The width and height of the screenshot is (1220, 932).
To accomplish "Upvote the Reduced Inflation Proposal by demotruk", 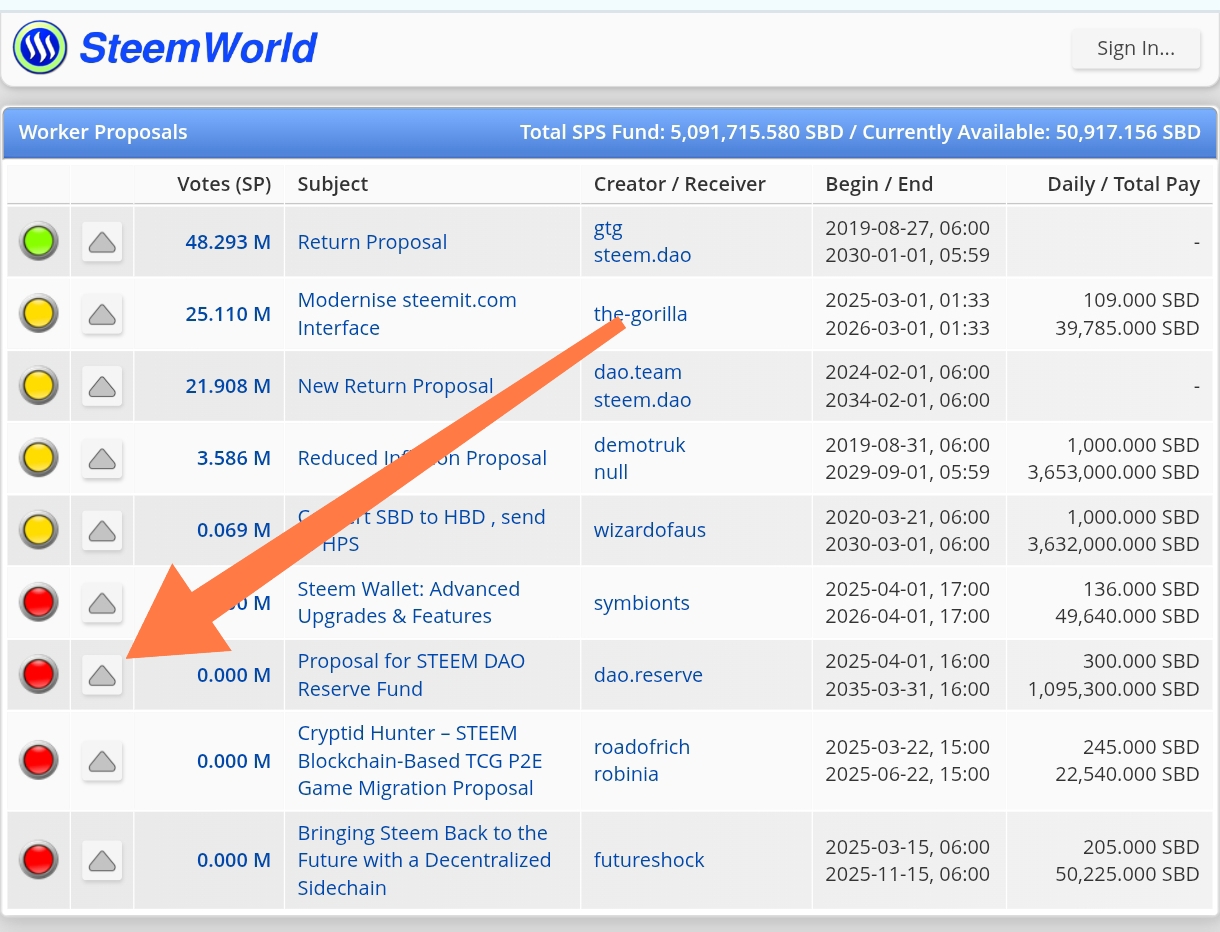I will (x=102, y=458).
